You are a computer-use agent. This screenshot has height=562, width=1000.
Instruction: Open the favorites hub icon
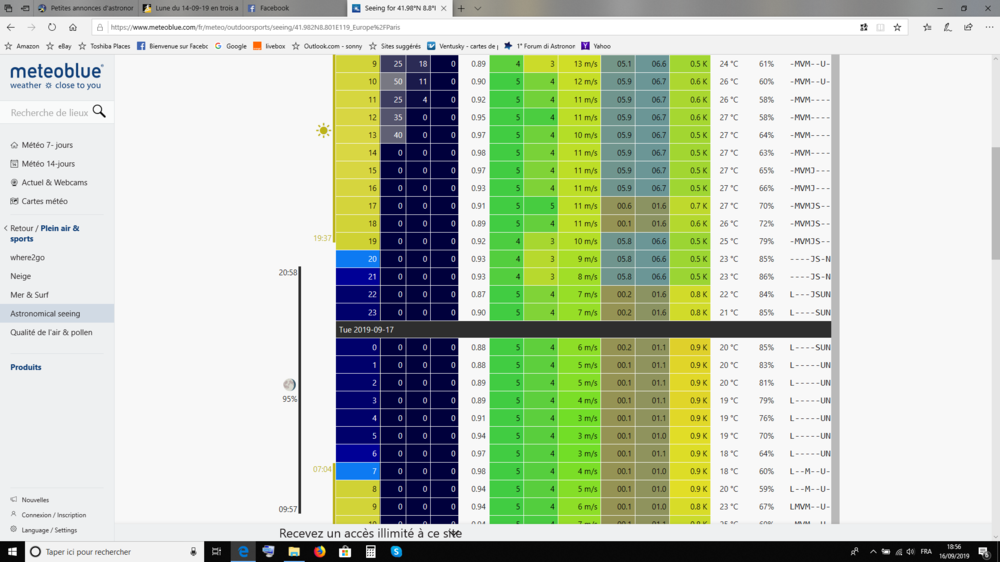[x=927, y=27]
